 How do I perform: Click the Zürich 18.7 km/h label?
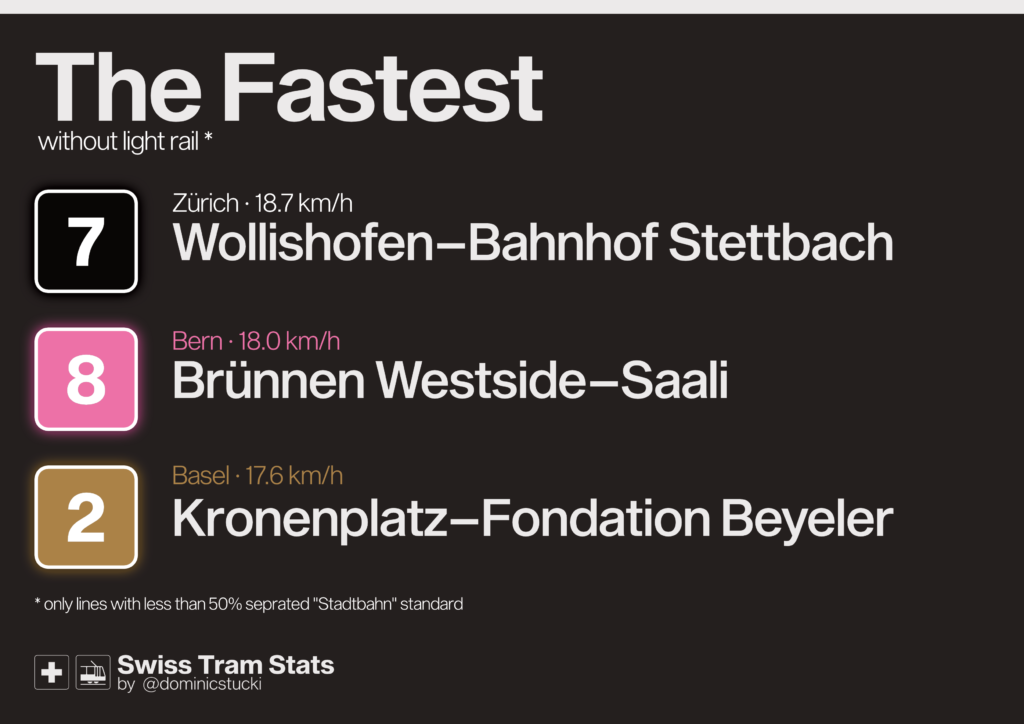coord(262,204)
